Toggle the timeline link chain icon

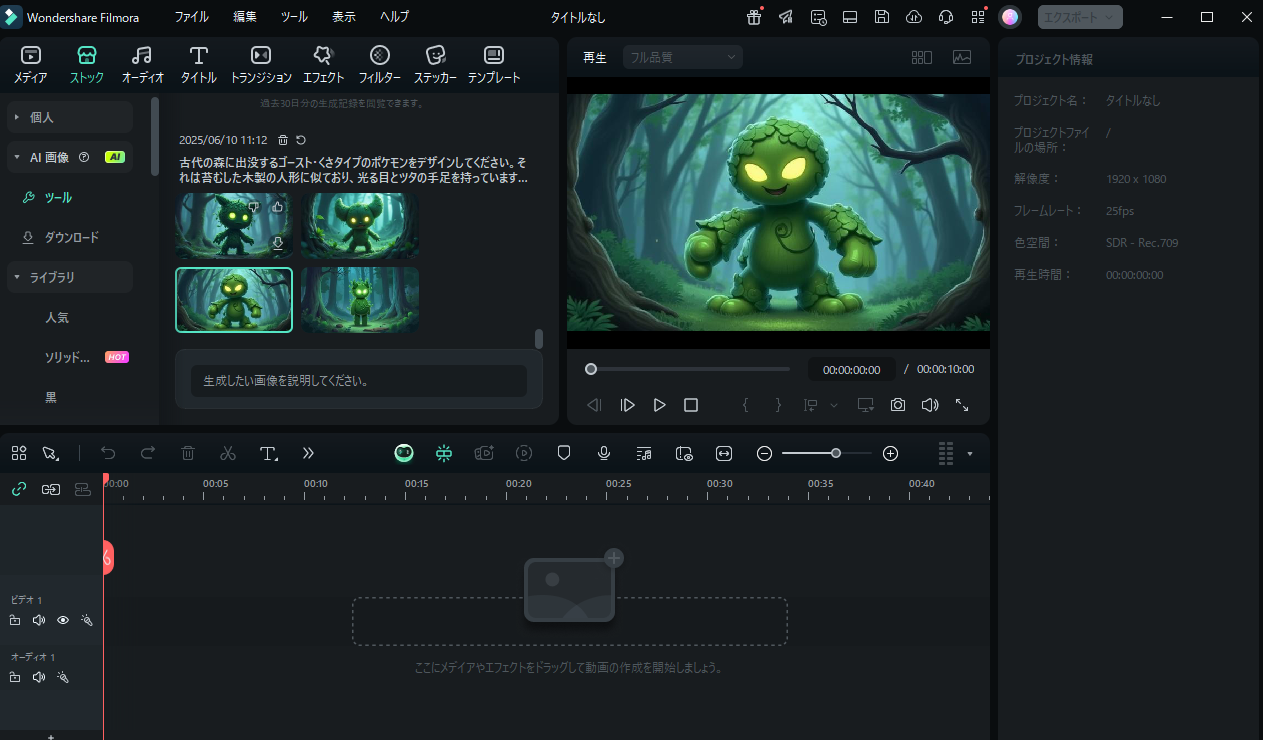19,489
